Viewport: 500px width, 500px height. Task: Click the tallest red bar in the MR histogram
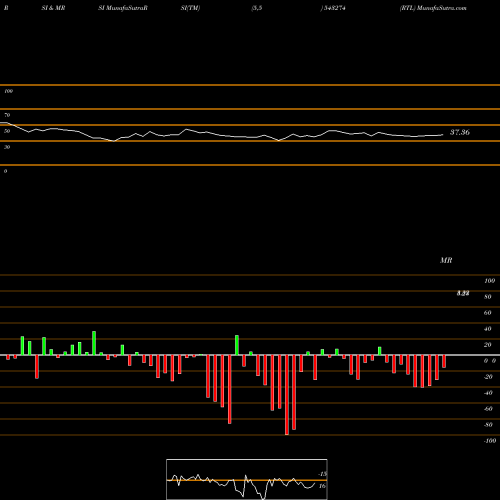(x=287, y=395)
